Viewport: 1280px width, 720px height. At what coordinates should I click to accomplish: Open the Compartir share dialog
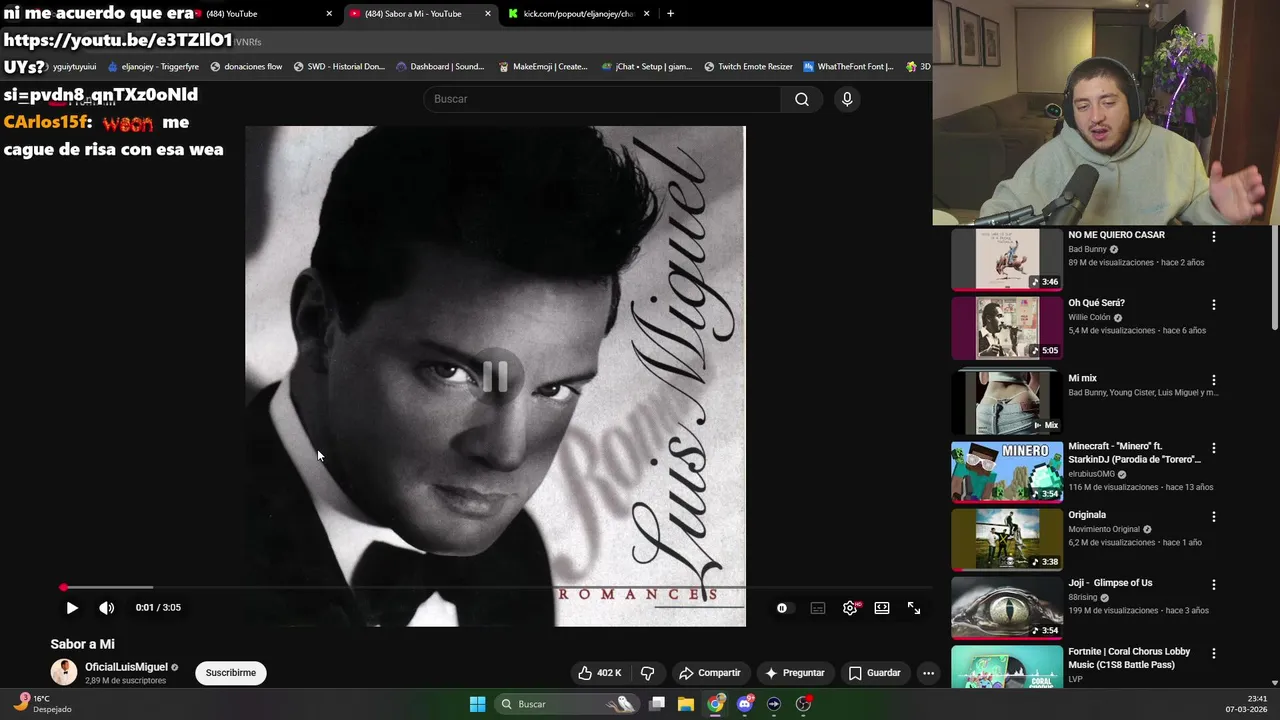click(709, 673)
